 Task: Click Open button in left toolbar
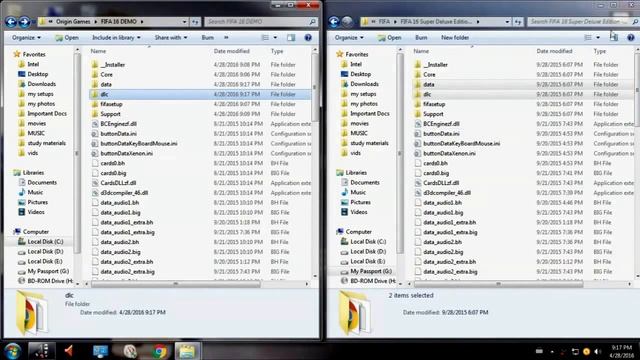coord(67,38)
